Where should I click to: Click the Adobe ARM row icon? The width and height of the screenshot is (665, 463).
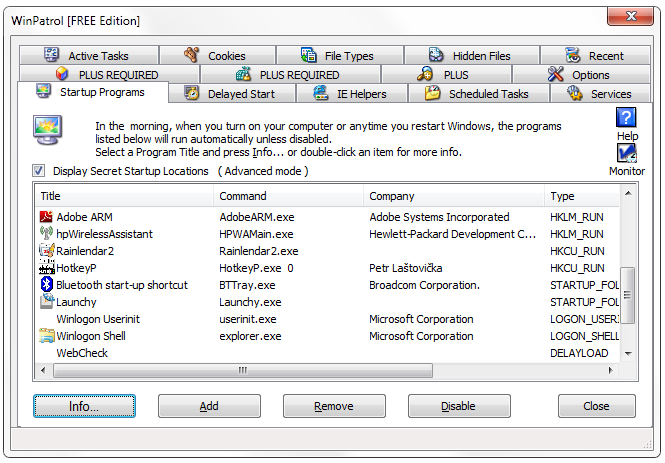click(46, 217)
